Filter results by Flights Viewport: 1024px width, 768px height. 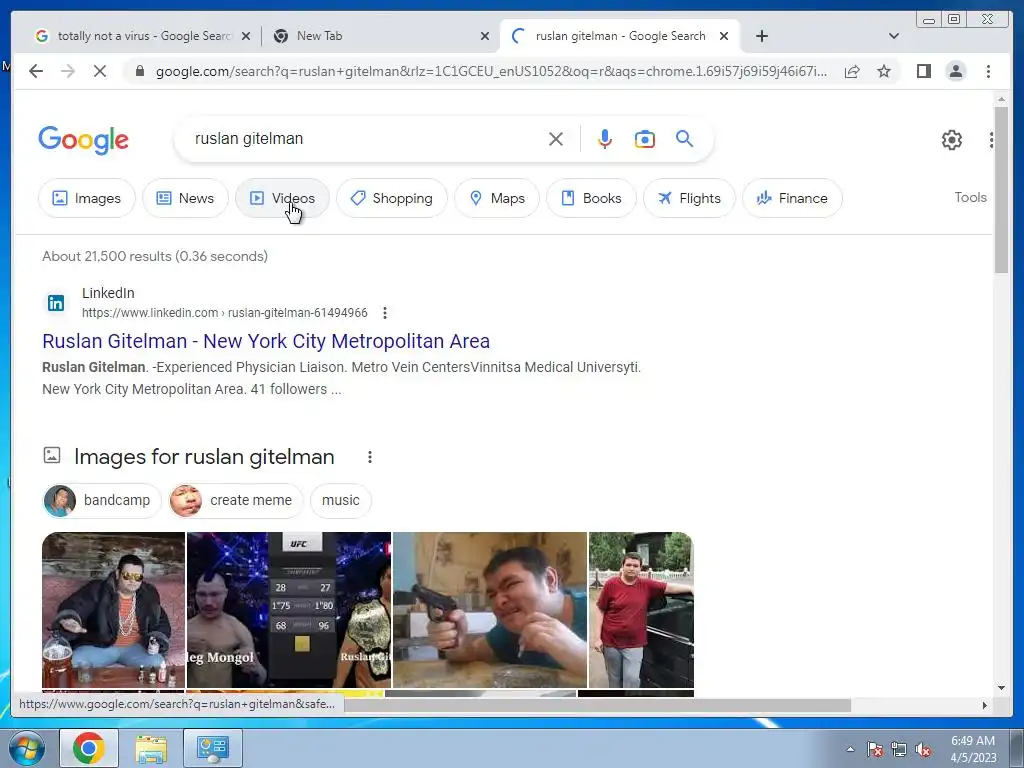pyautogui.click(x=689, y=198)
